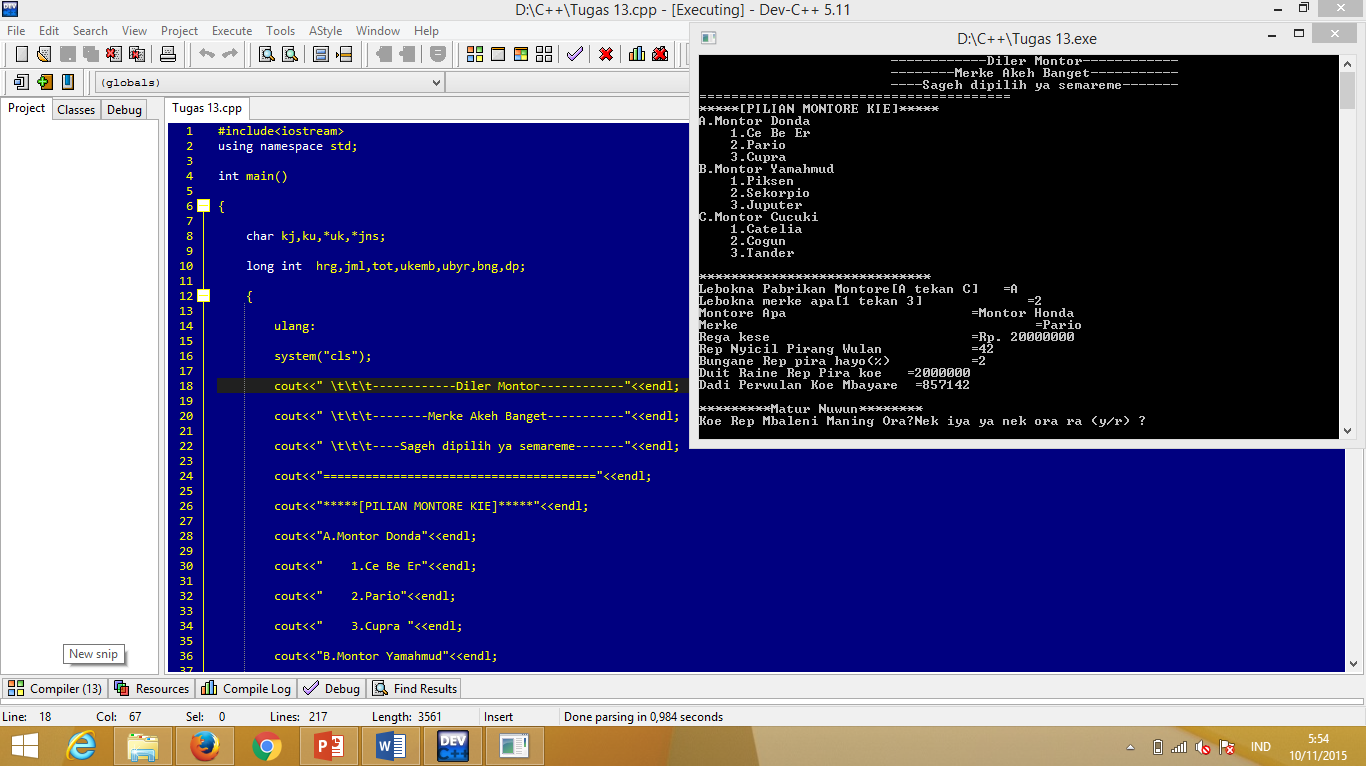Click the empty function combo box beside (globals)
1366x766 pixels.
(x=566, y=82)
